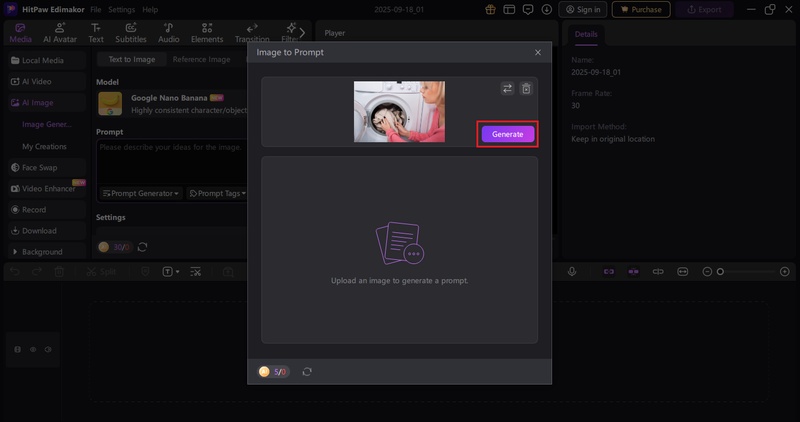
Task: Open My Creations
Action: tap(44, 146)
